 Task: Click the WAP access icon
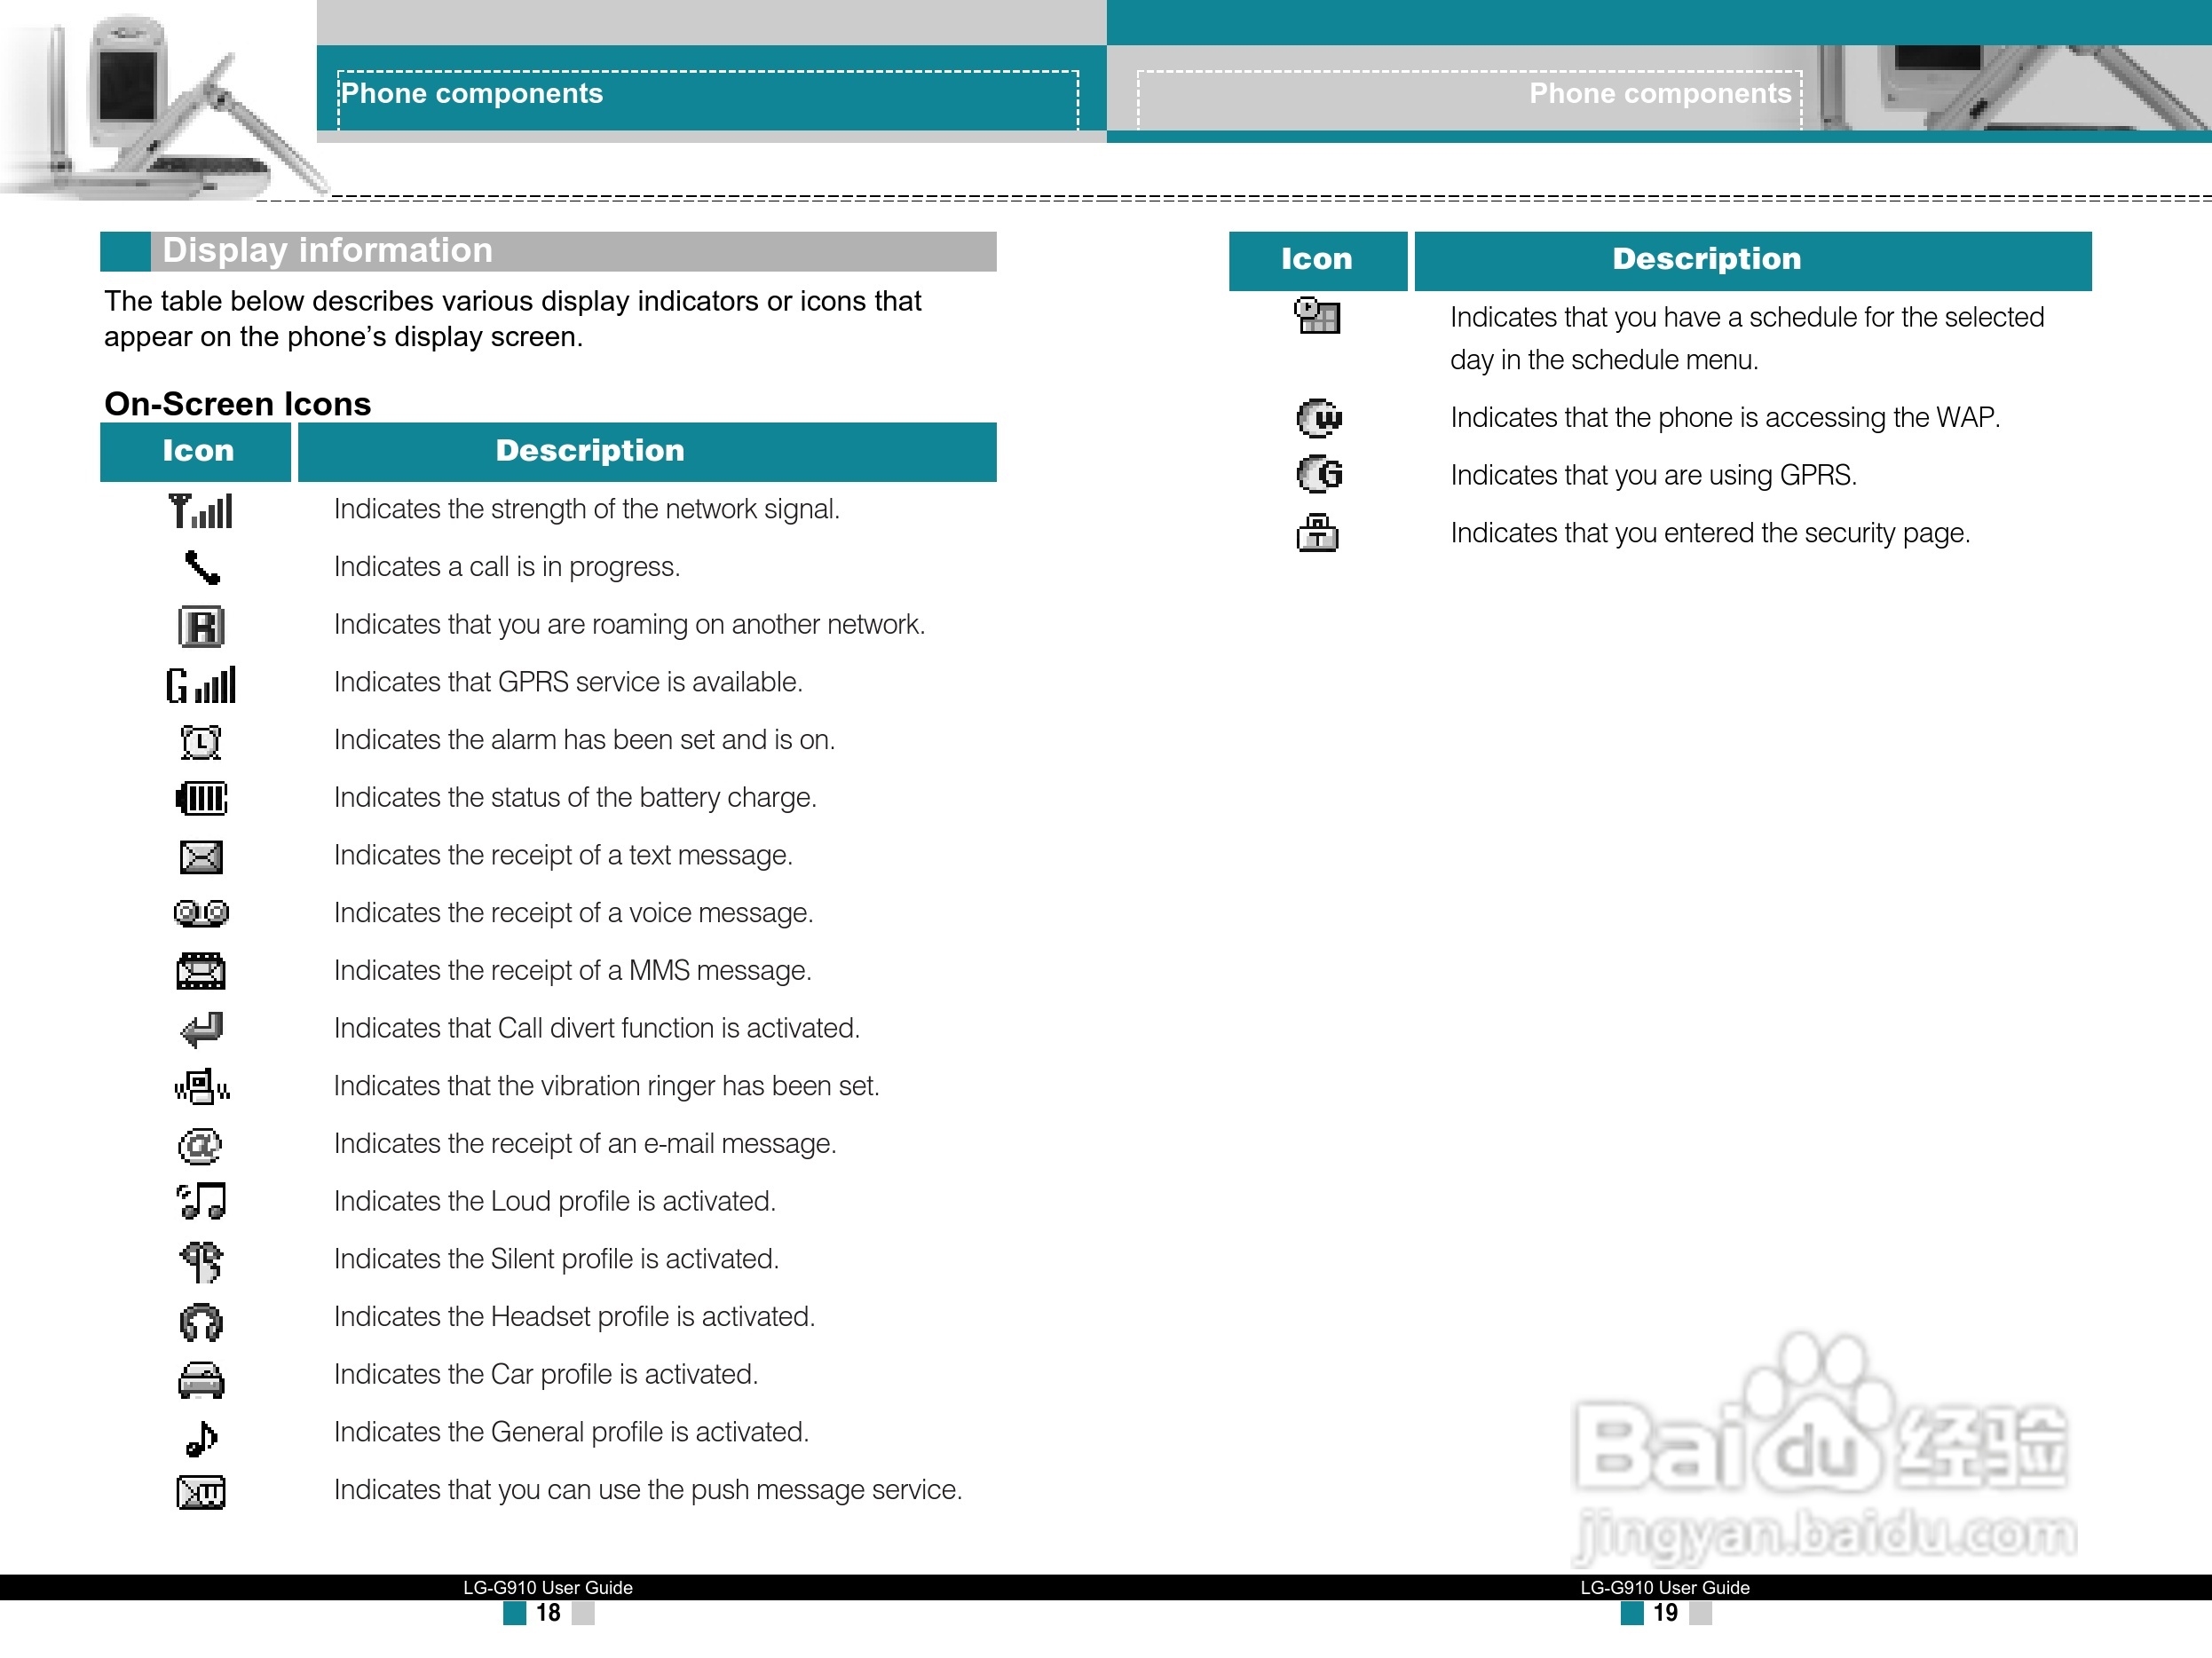click(1319, 418)
